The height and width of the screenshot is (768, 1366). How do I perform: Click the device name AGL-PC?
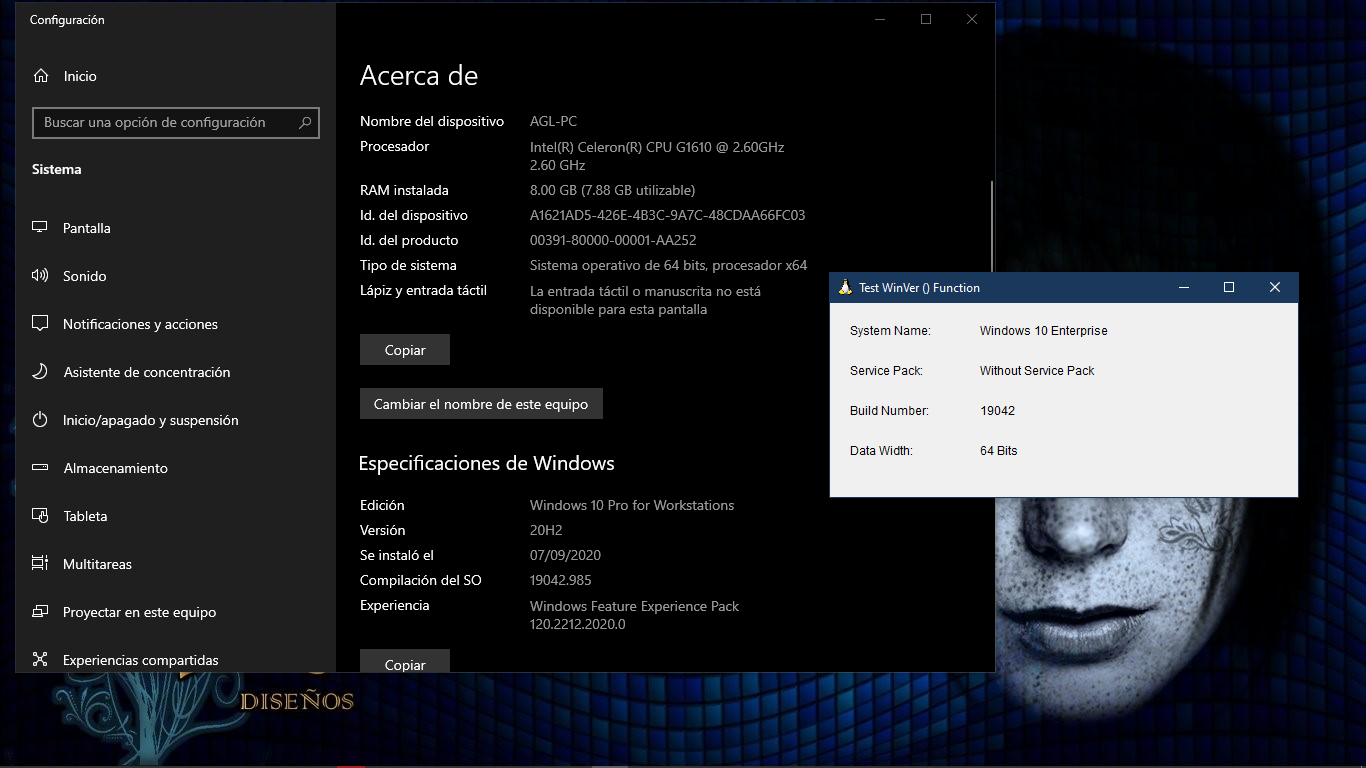[x=553, y=121]
